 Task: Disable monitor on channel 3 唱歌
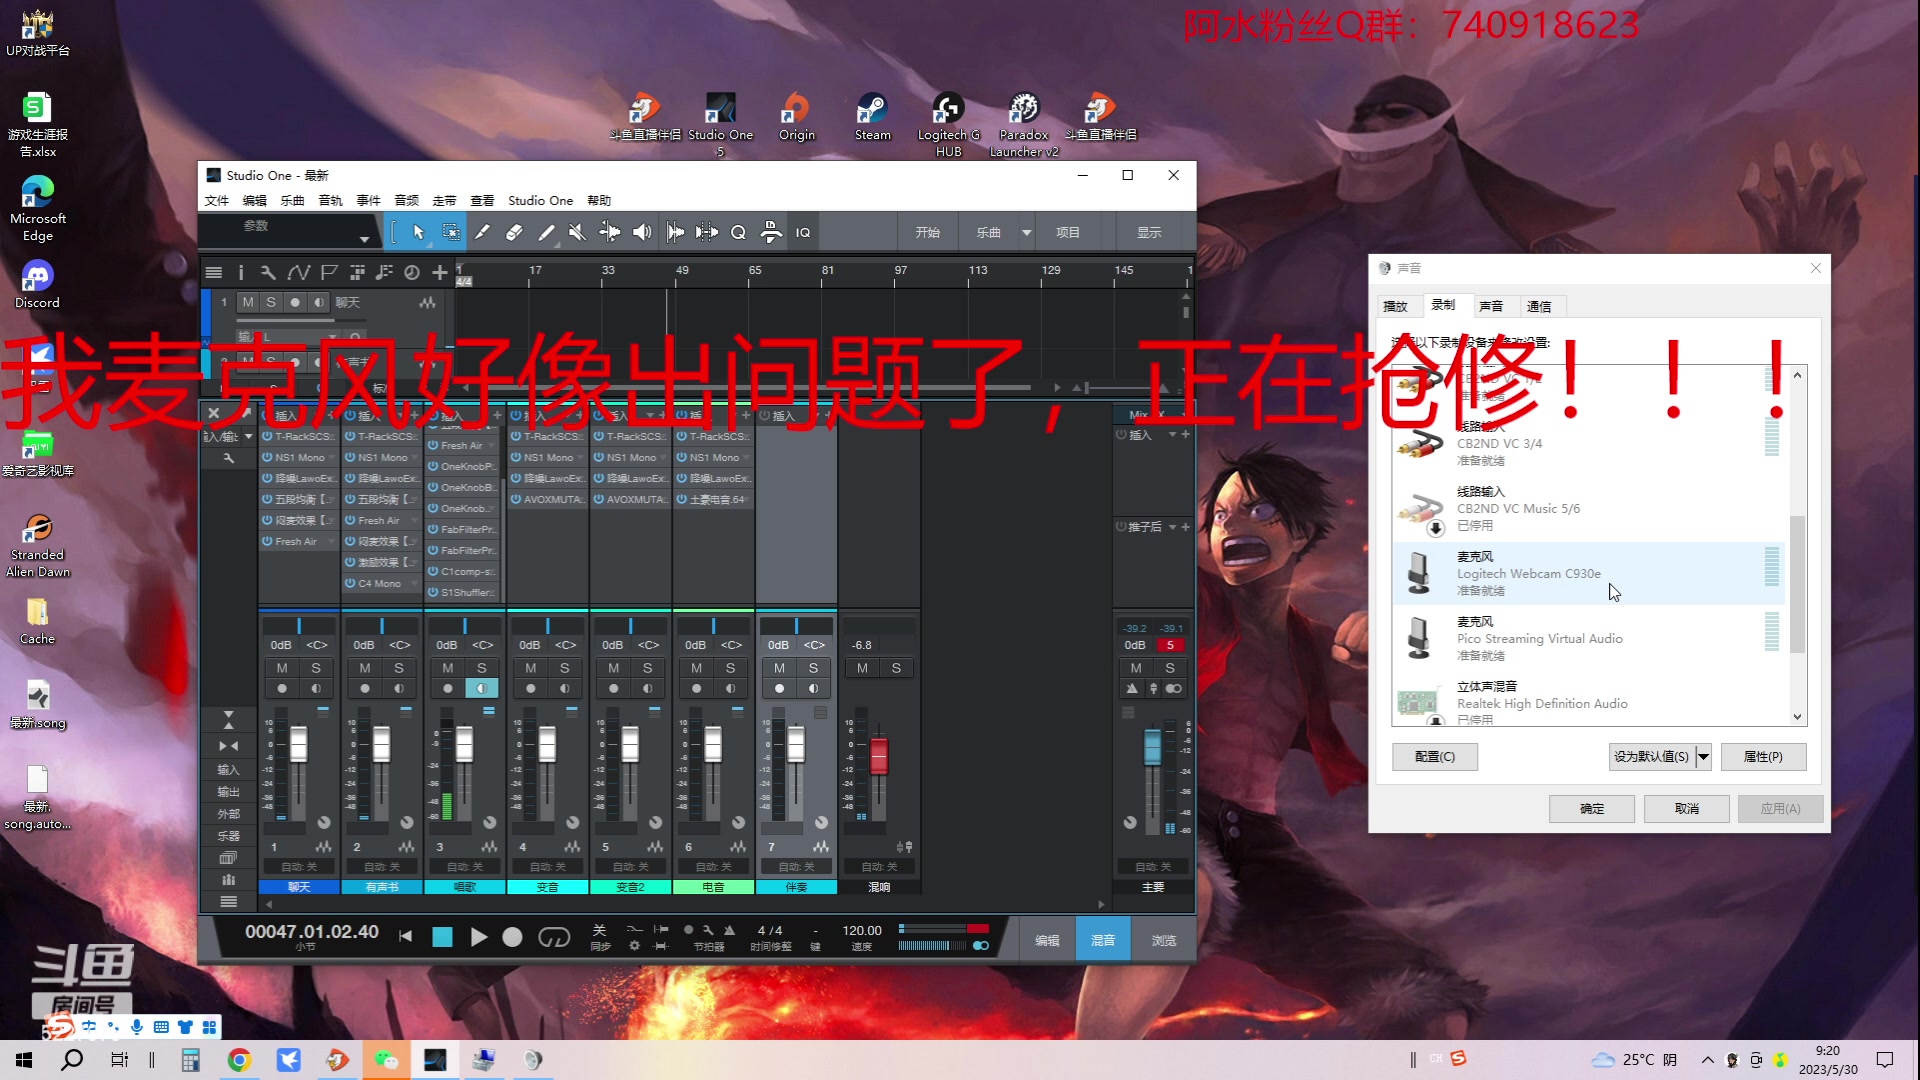(x=481, y=688)
